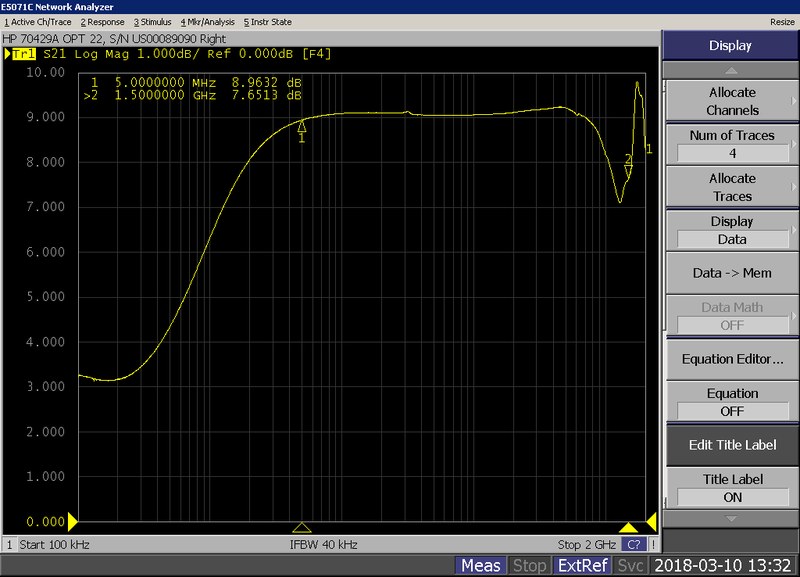Expand the Allocate Traces submenu

point(732,187)
